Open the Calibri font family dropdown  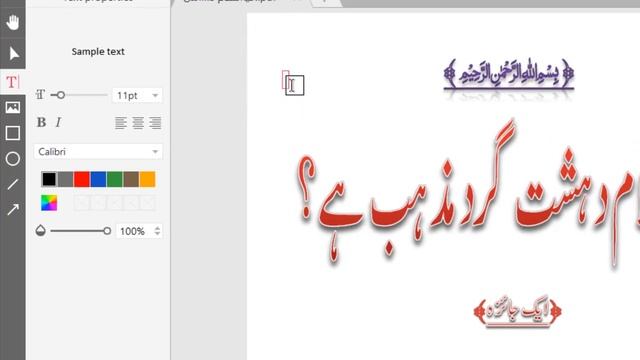[x=98, y=152]
